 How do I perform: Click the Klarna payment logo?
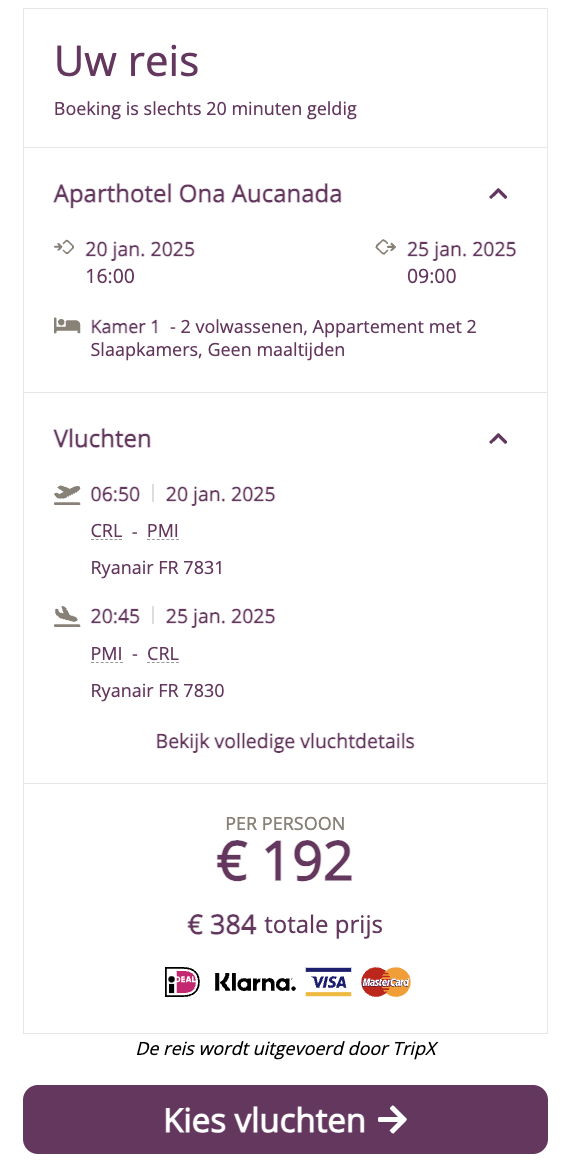255,982
